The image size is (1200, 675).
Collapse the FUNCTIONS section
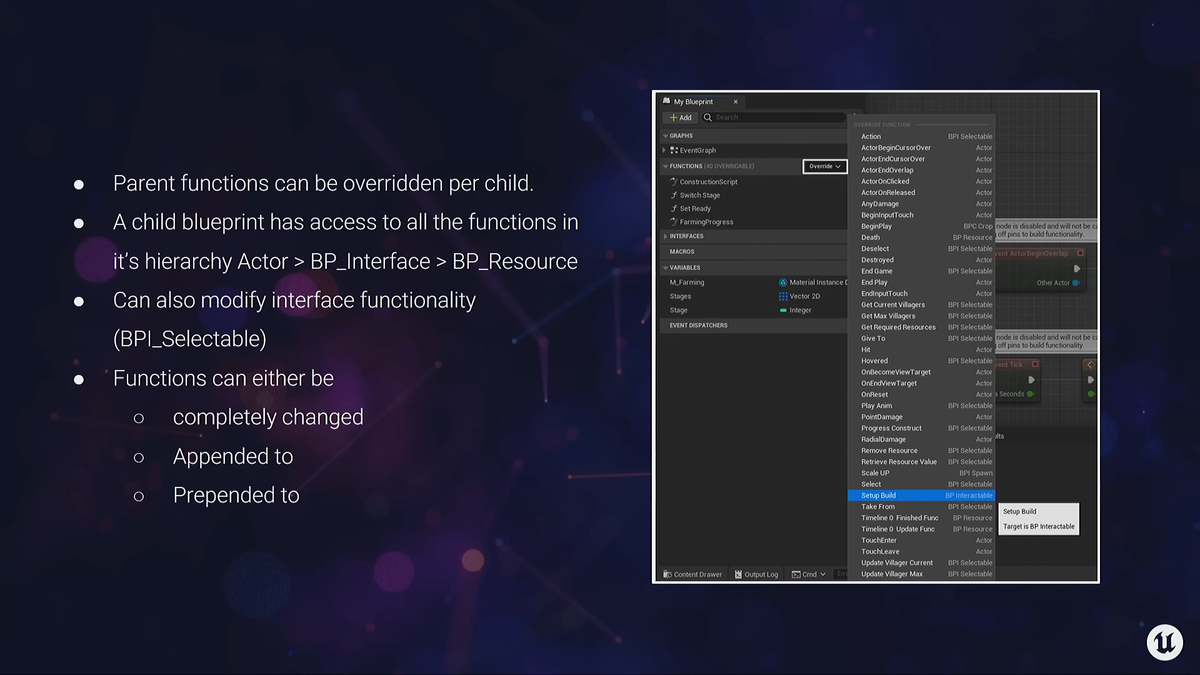tap(664, 166)
